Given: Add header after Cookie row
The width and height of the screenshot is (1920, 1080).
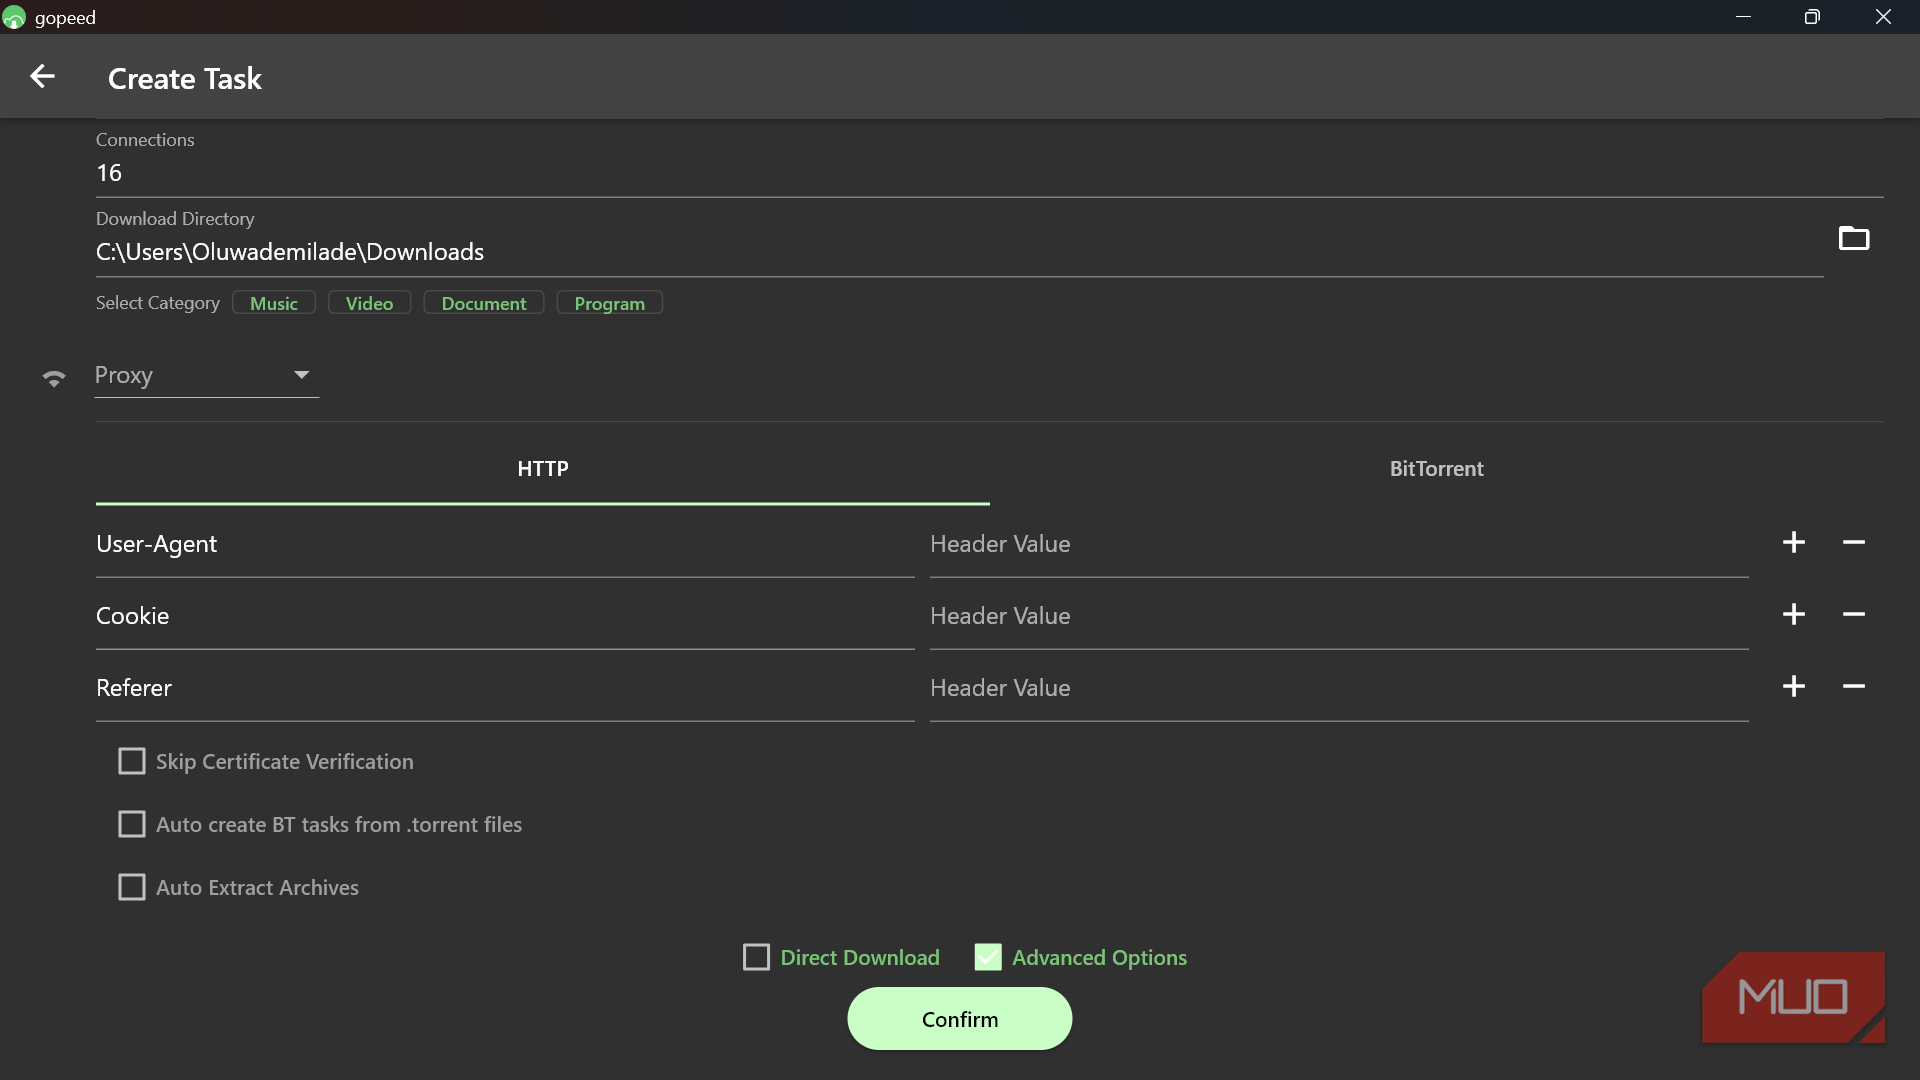Looking at the screenshot, I should (x=1794, y=614).
